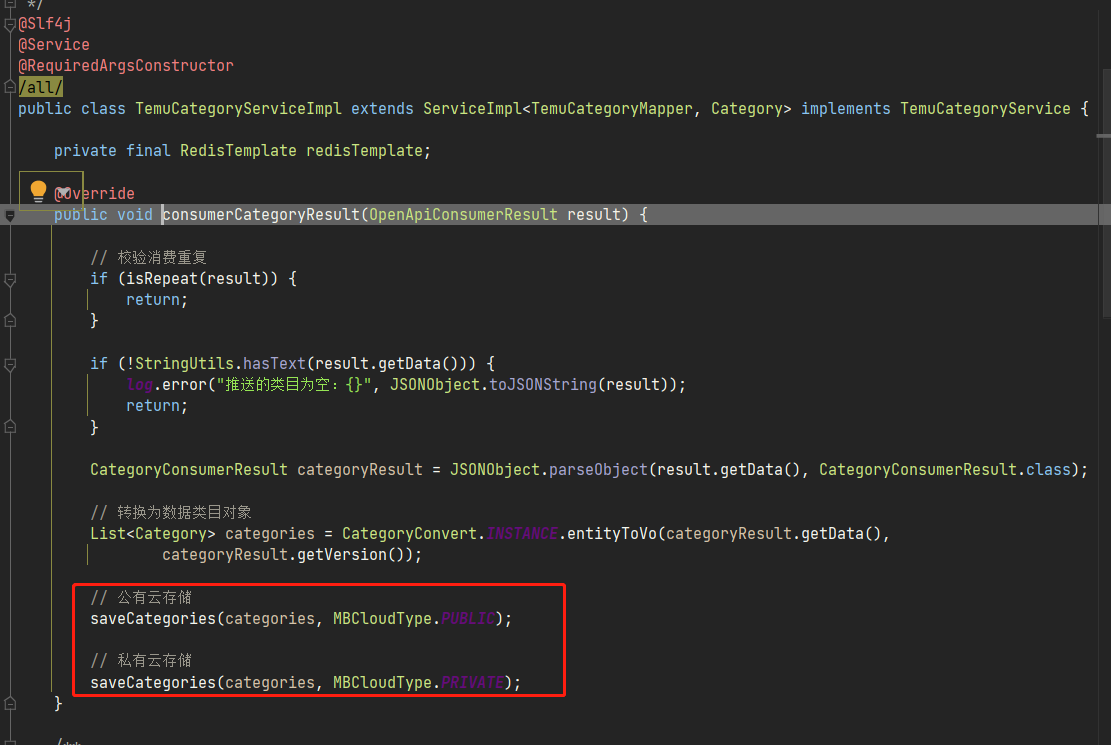
Task: Click the MBCloudType.PUBLIC enum constant
Action: [467, 619]
